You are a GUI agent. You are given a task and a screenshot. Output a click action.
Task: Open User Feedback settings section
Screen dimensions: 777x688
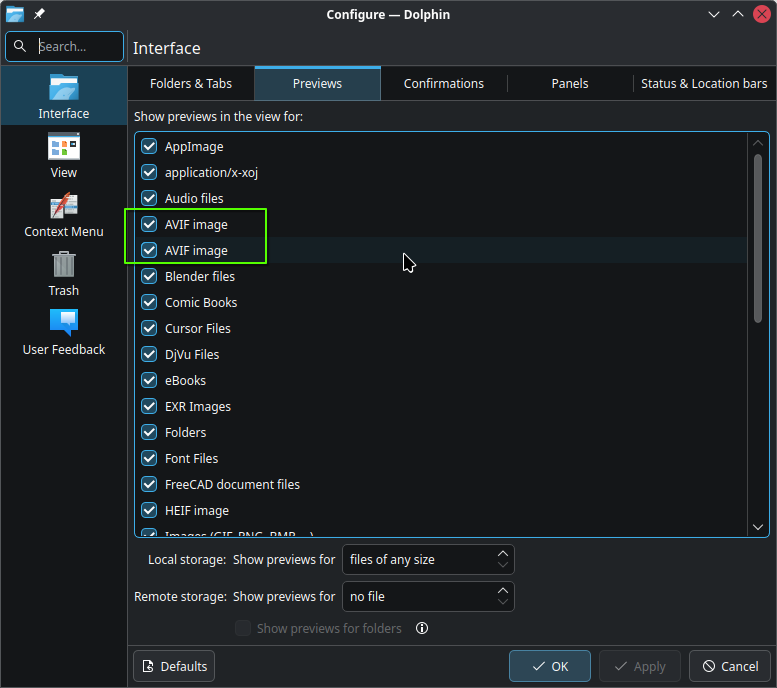coord(63,331)
